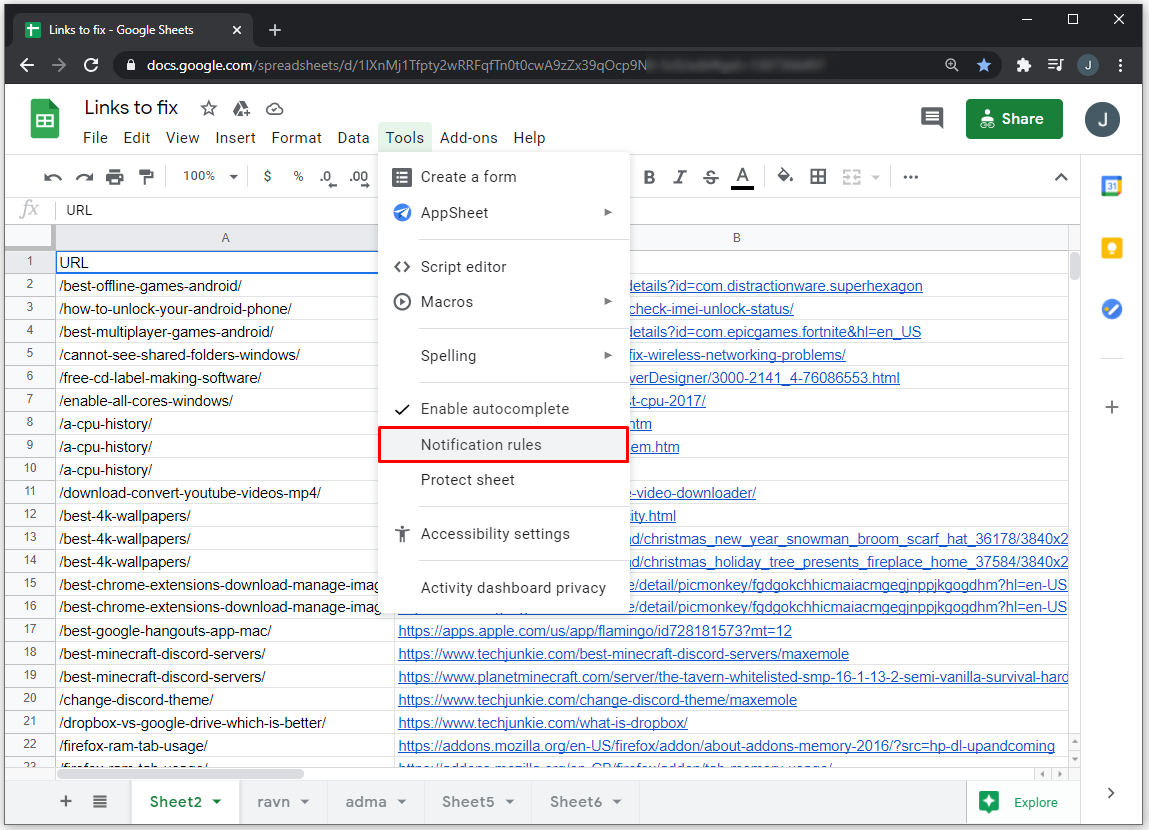
Task: Toggle italic formatting
Action: pos(680,177)
